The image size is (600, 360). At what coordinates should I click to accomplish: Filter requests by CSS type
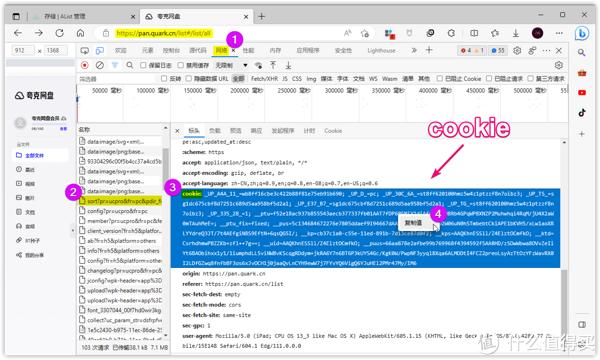pos(297,78)
